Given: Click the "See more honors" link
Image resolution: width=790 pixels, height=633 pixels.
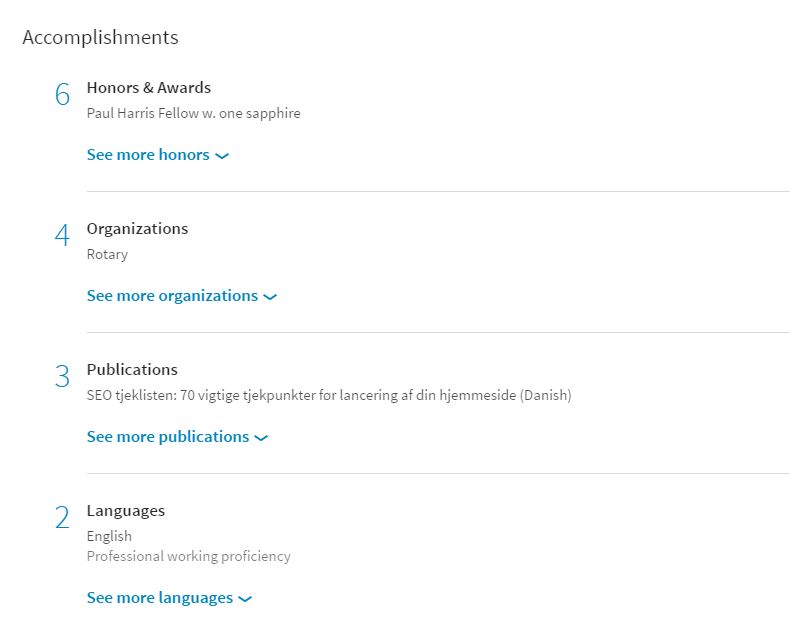Looking at the screenshot, I should coord(148,155).
